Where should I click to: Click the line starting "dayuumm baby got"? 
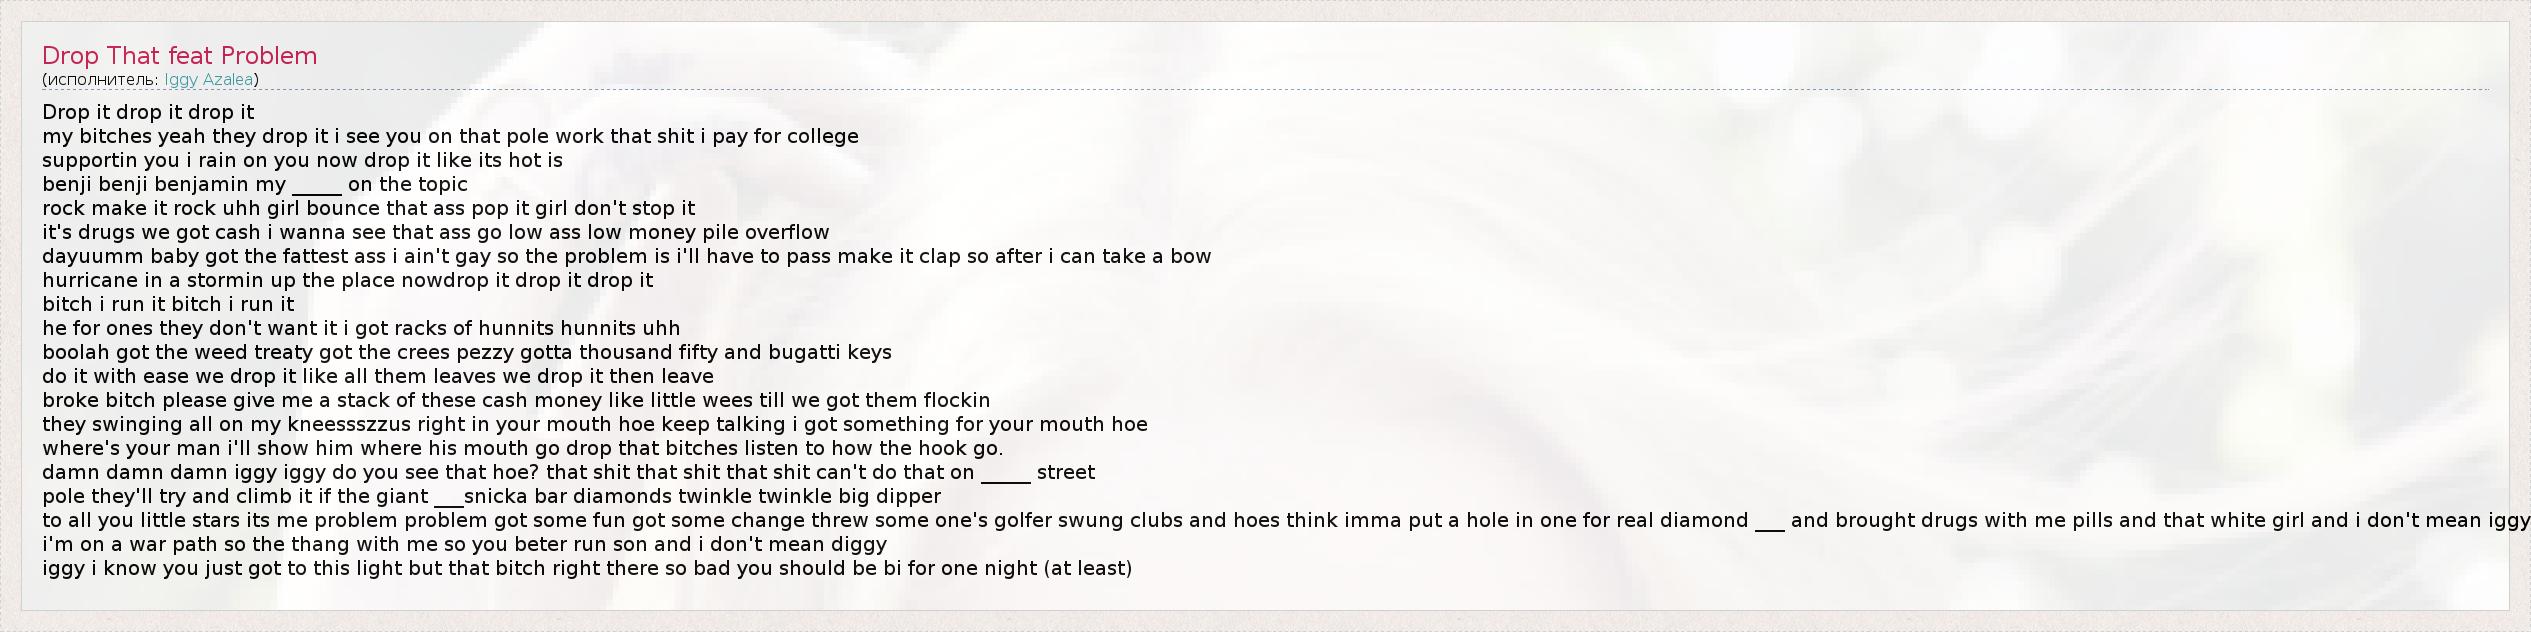pos(626,256)
